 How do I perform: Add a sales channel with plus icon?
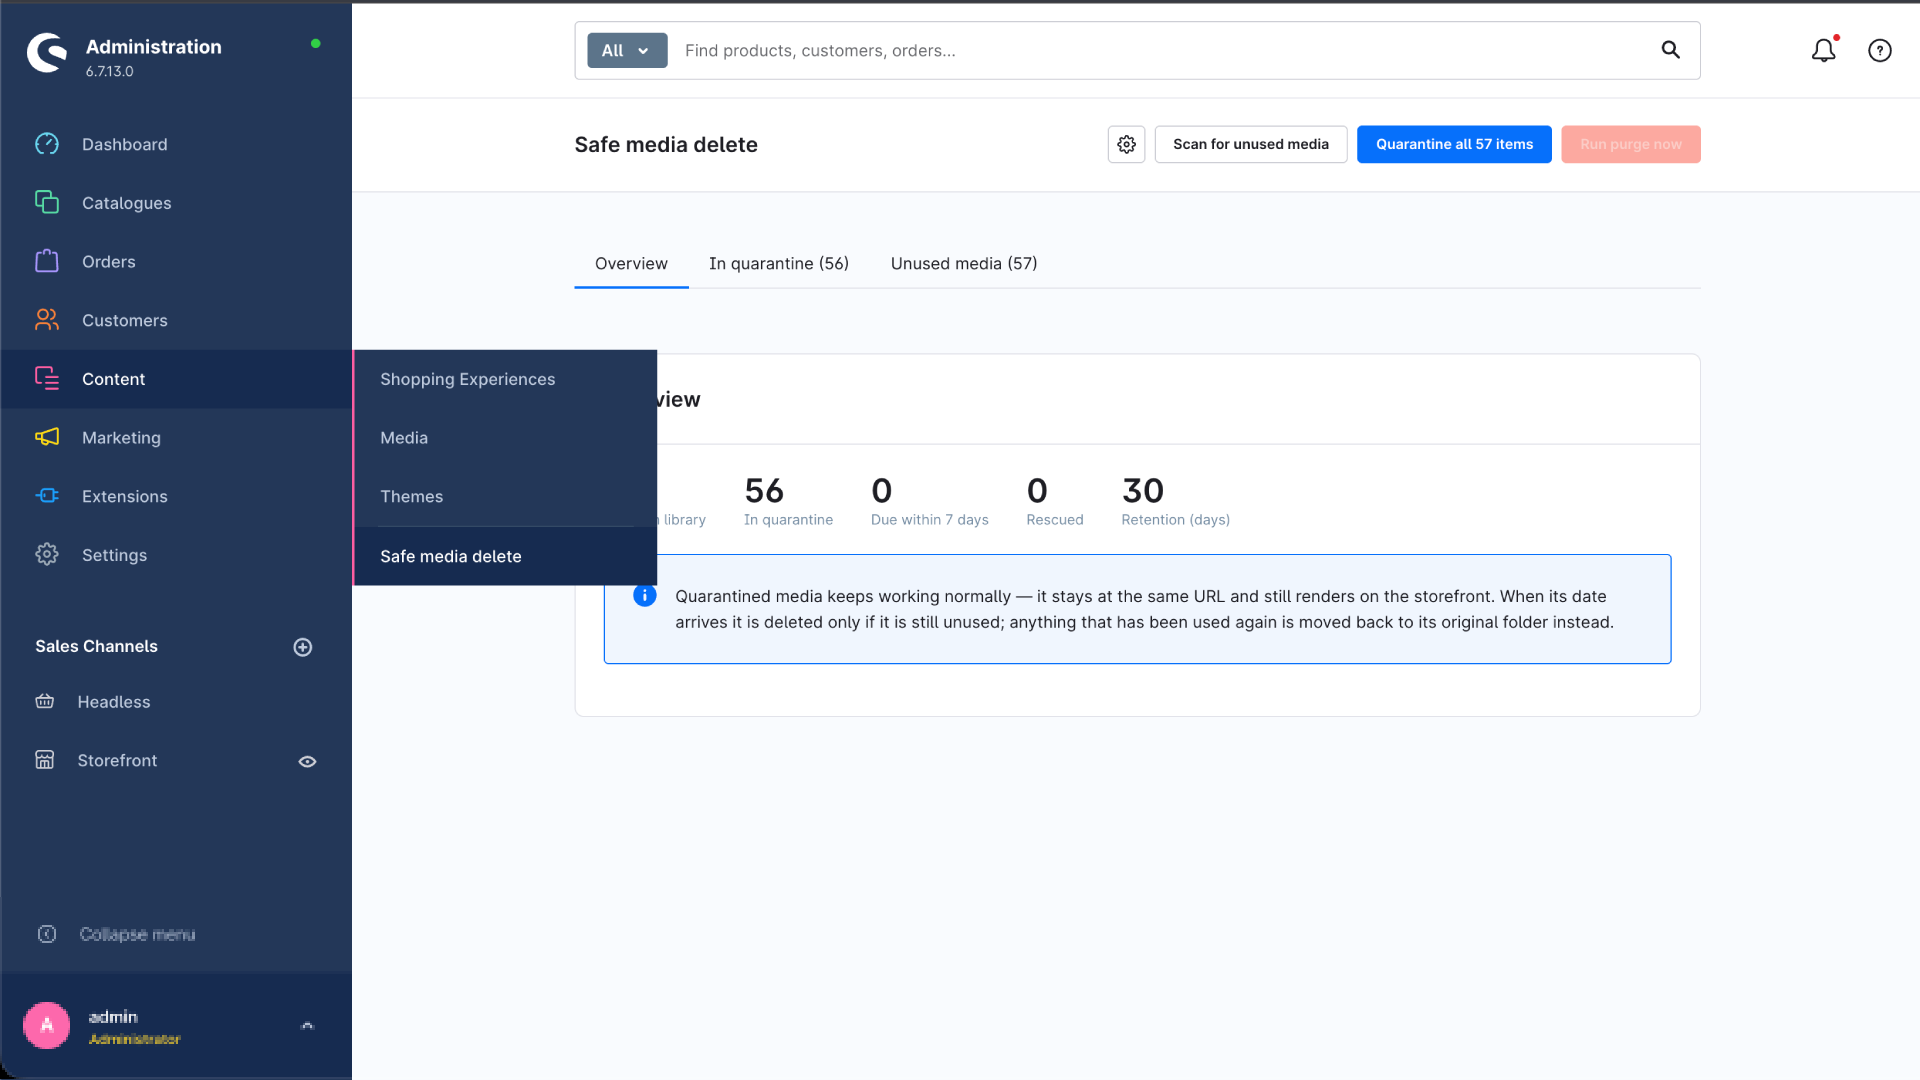point(303,647)
